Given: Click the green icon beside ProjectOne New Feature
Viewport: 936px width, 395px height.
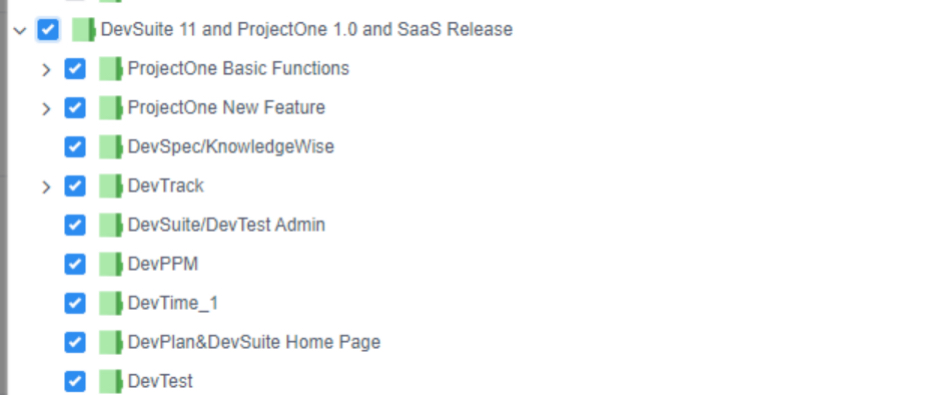Looking at the screenshot, I should point(110,108).
